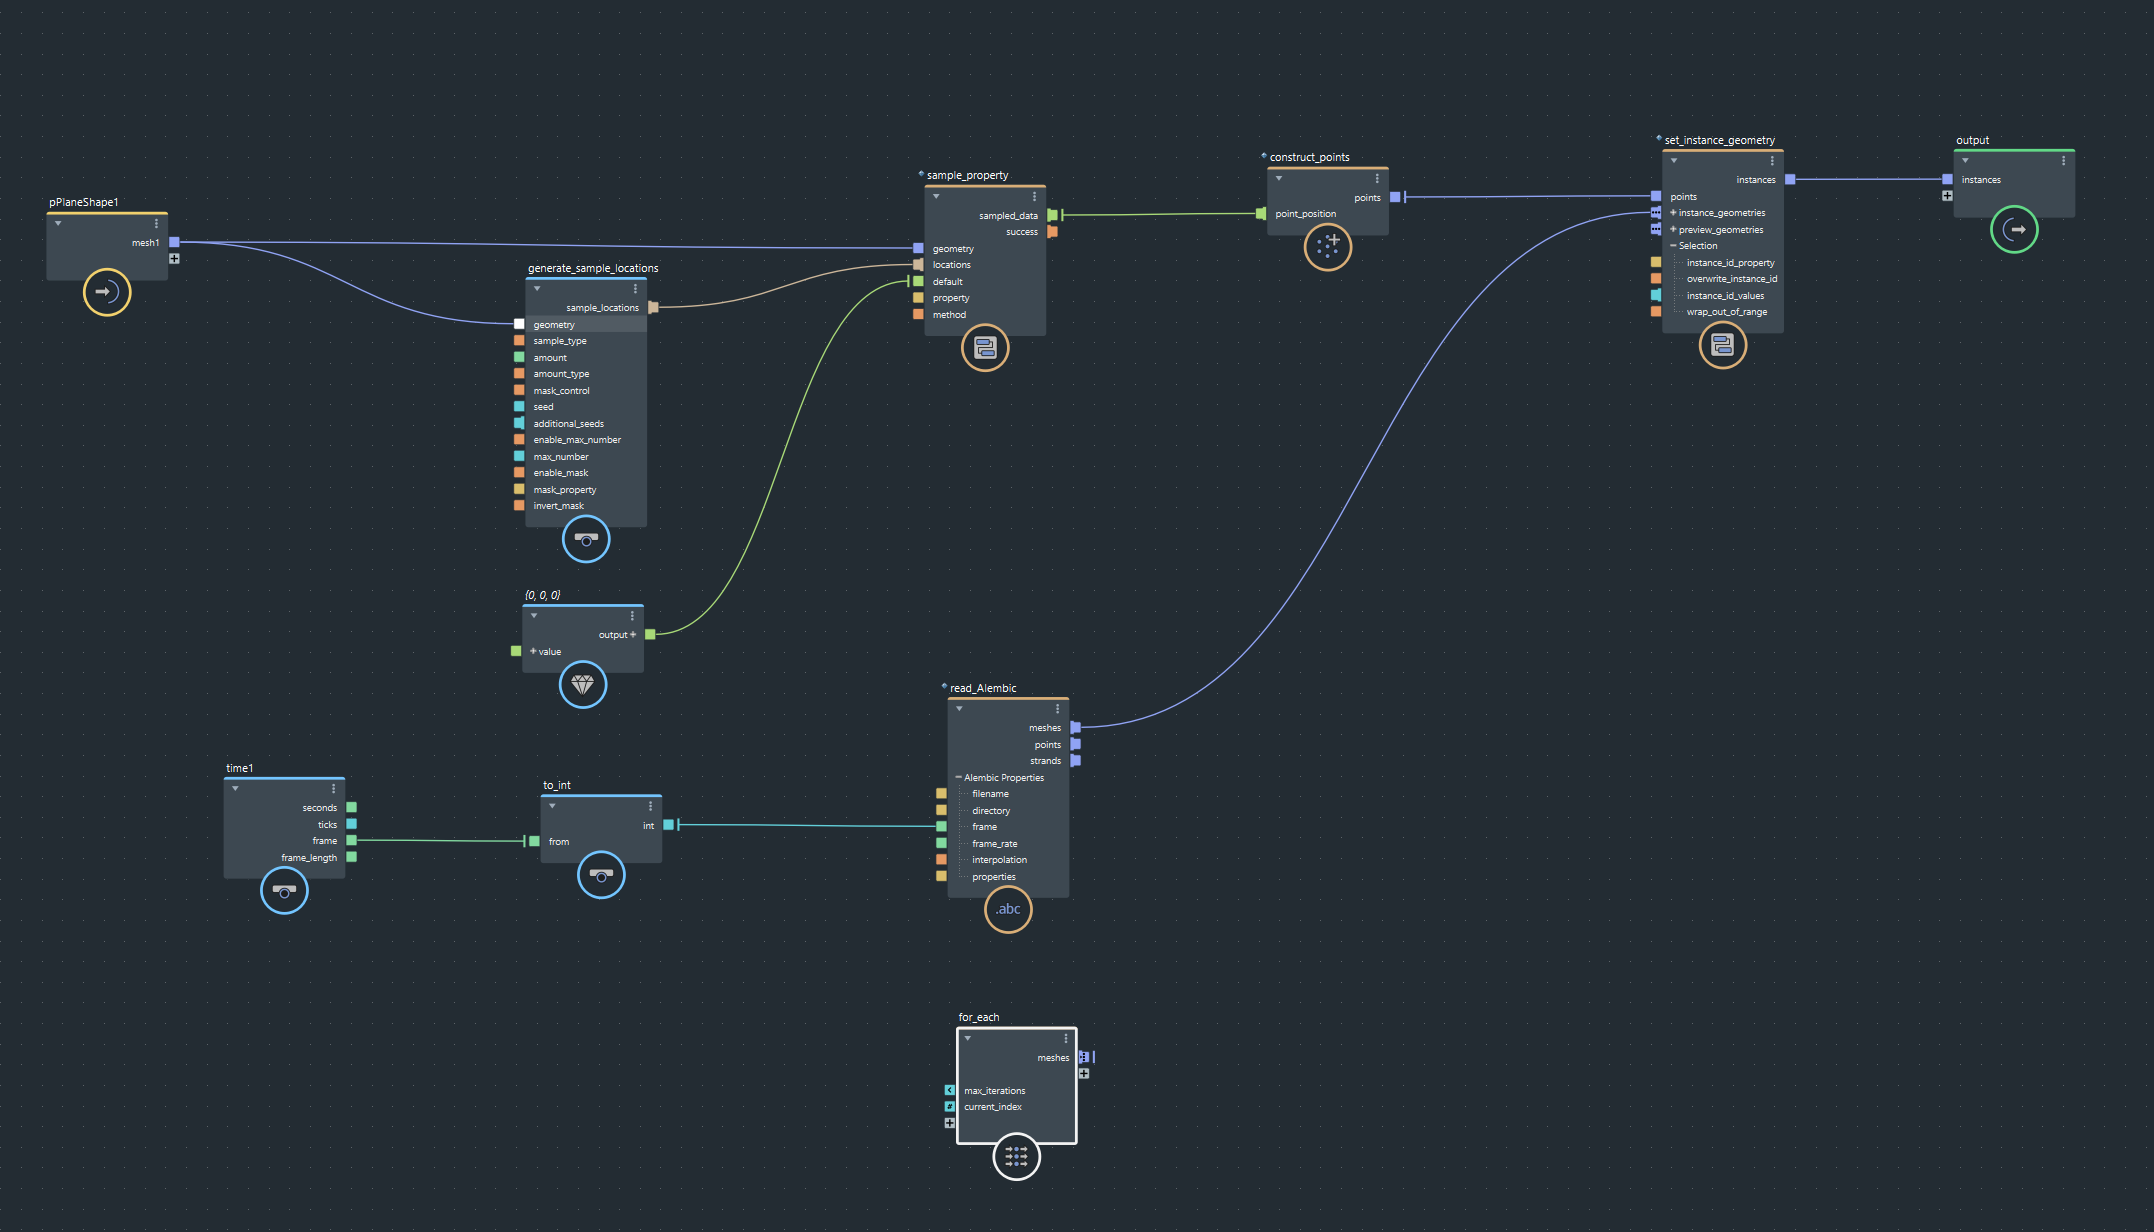Click the pPlaneShape1 node input icon
2154x1232 pixels.
[107, 292]
